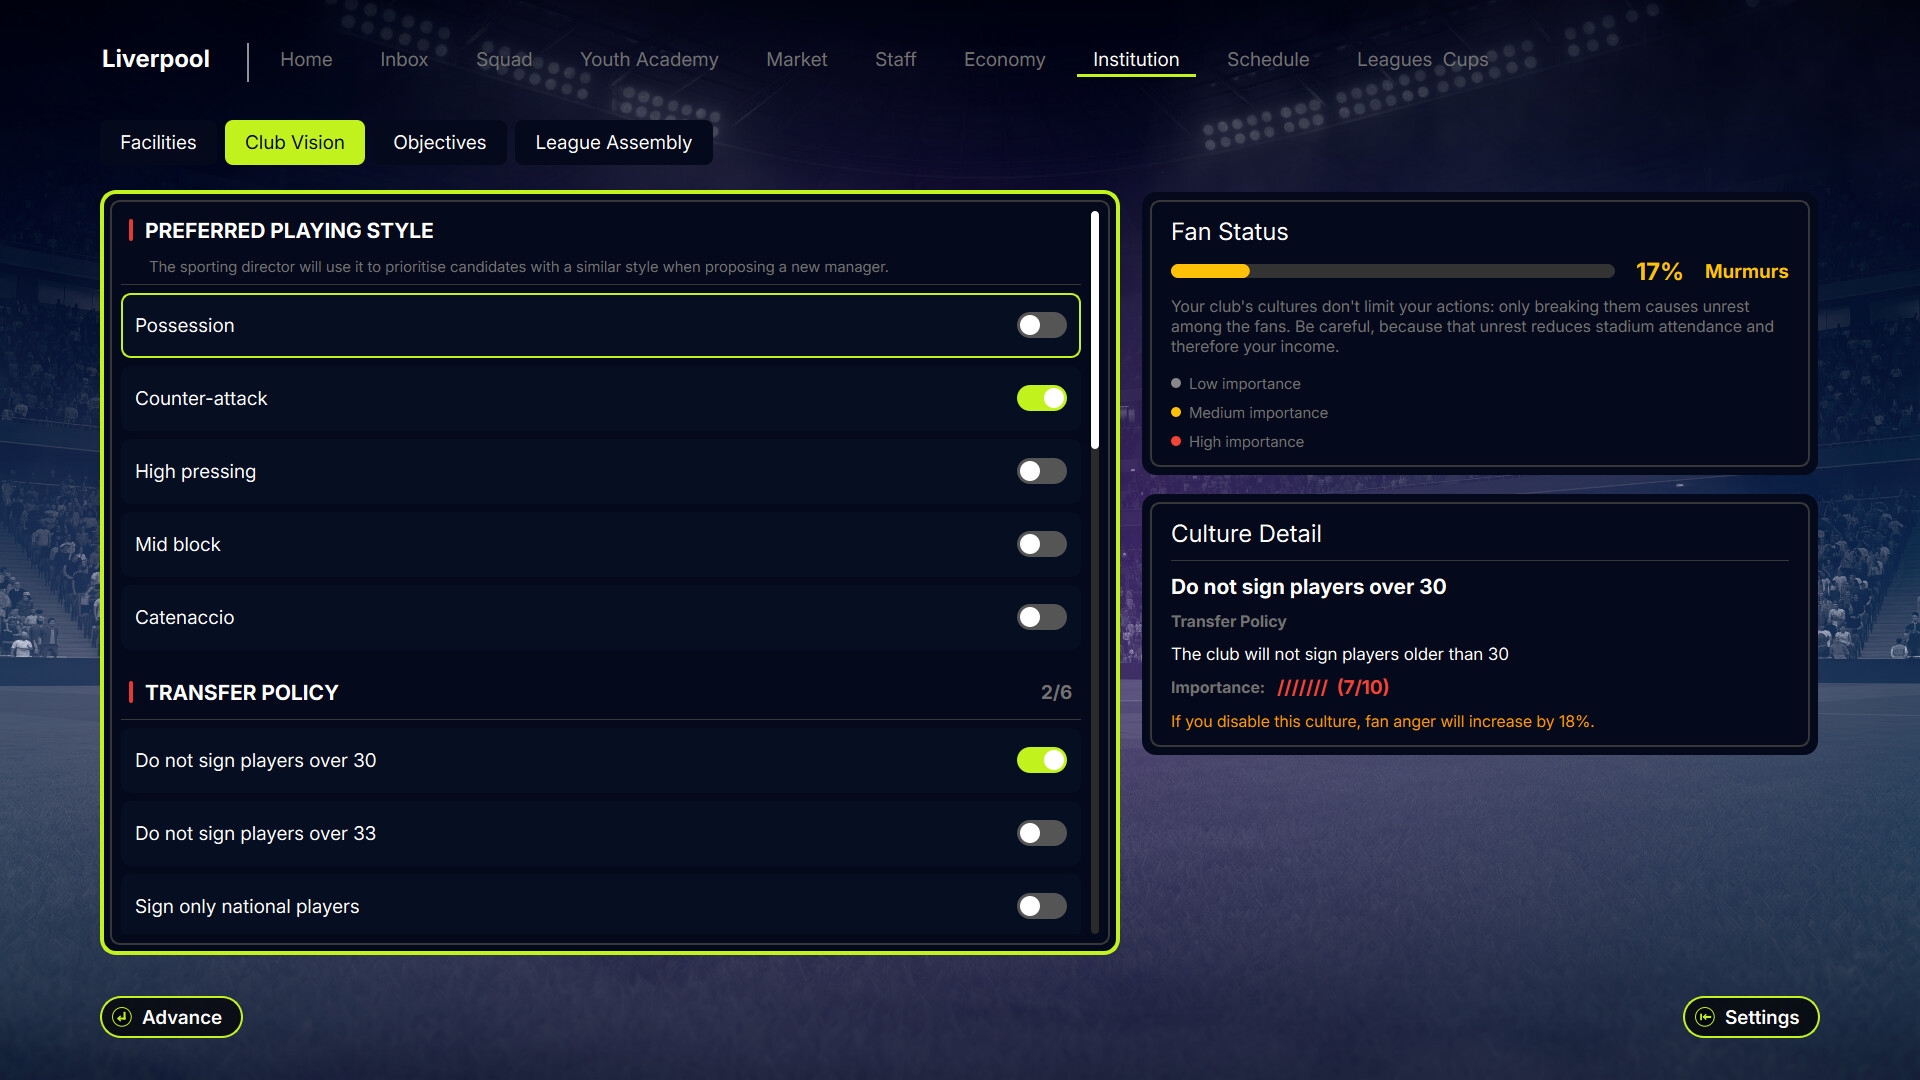Switch to the Objectives tab
1920x1080 pixels.
[440, 142]
